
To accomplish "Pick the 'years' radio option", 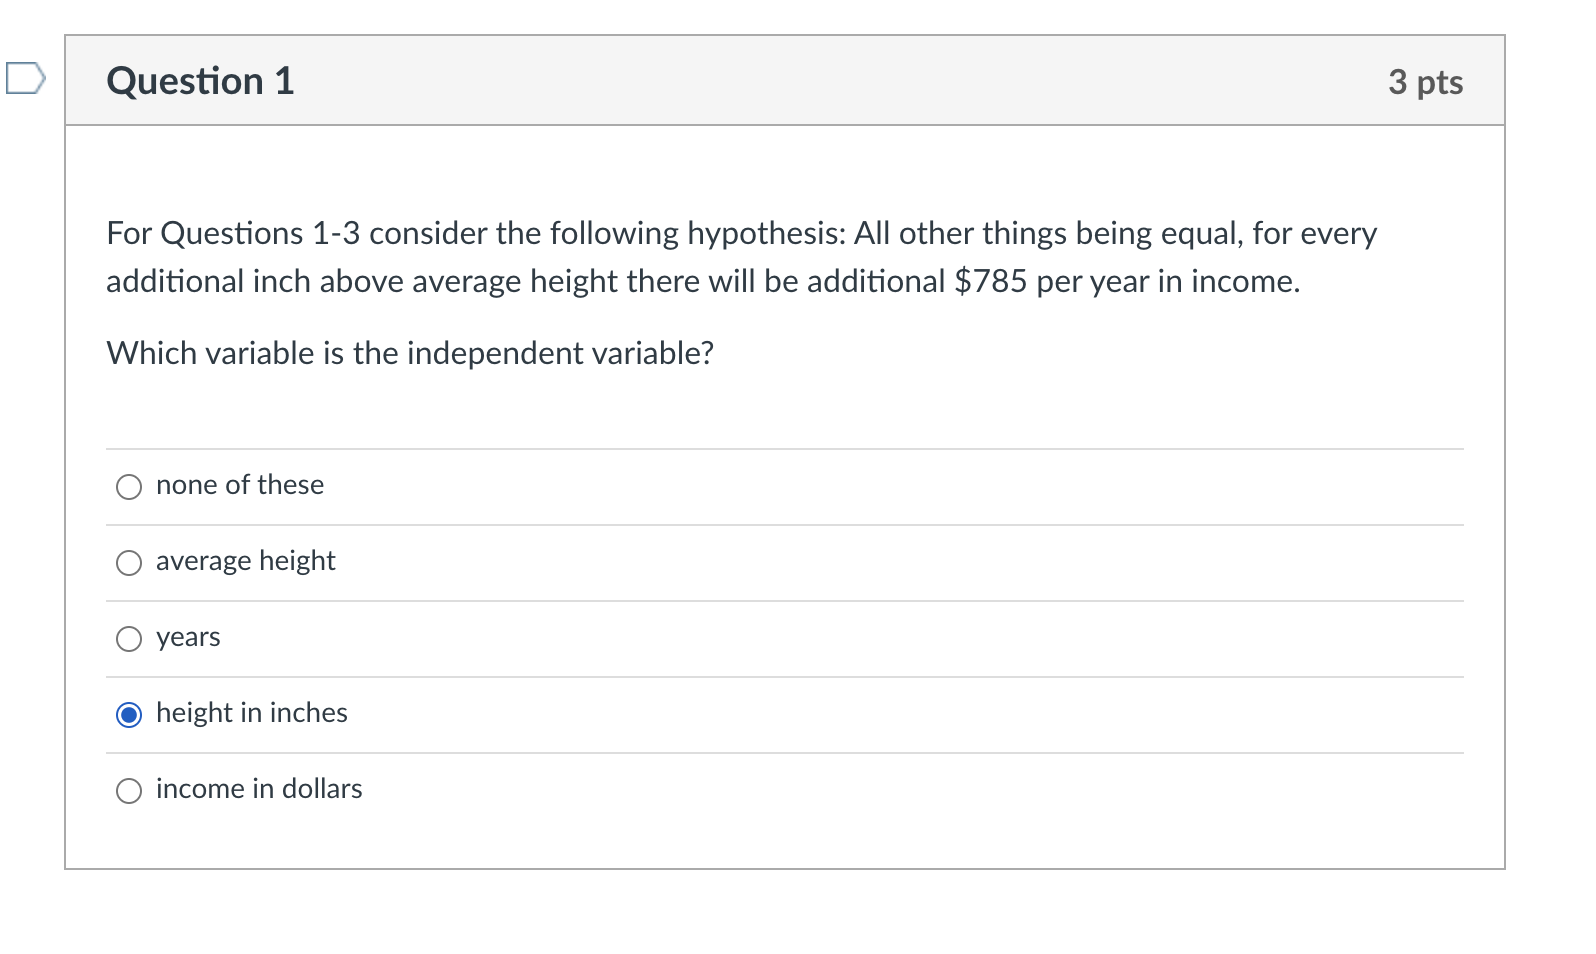I will (x=129, y=639).
